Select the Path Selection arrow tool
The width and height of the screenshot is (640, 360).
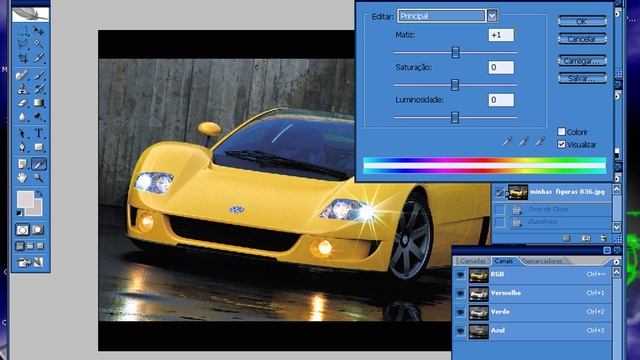coord(22,133)
